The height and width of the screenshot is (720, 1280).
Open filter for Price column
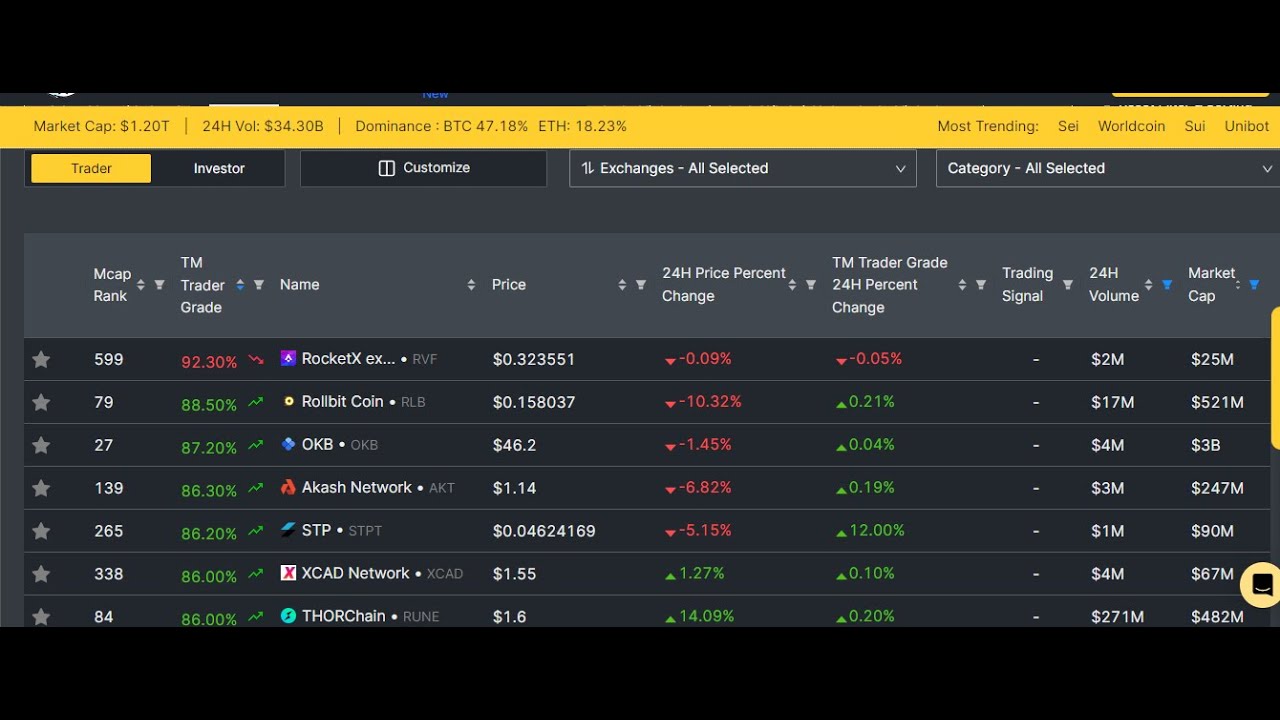(x=641, y=285)
